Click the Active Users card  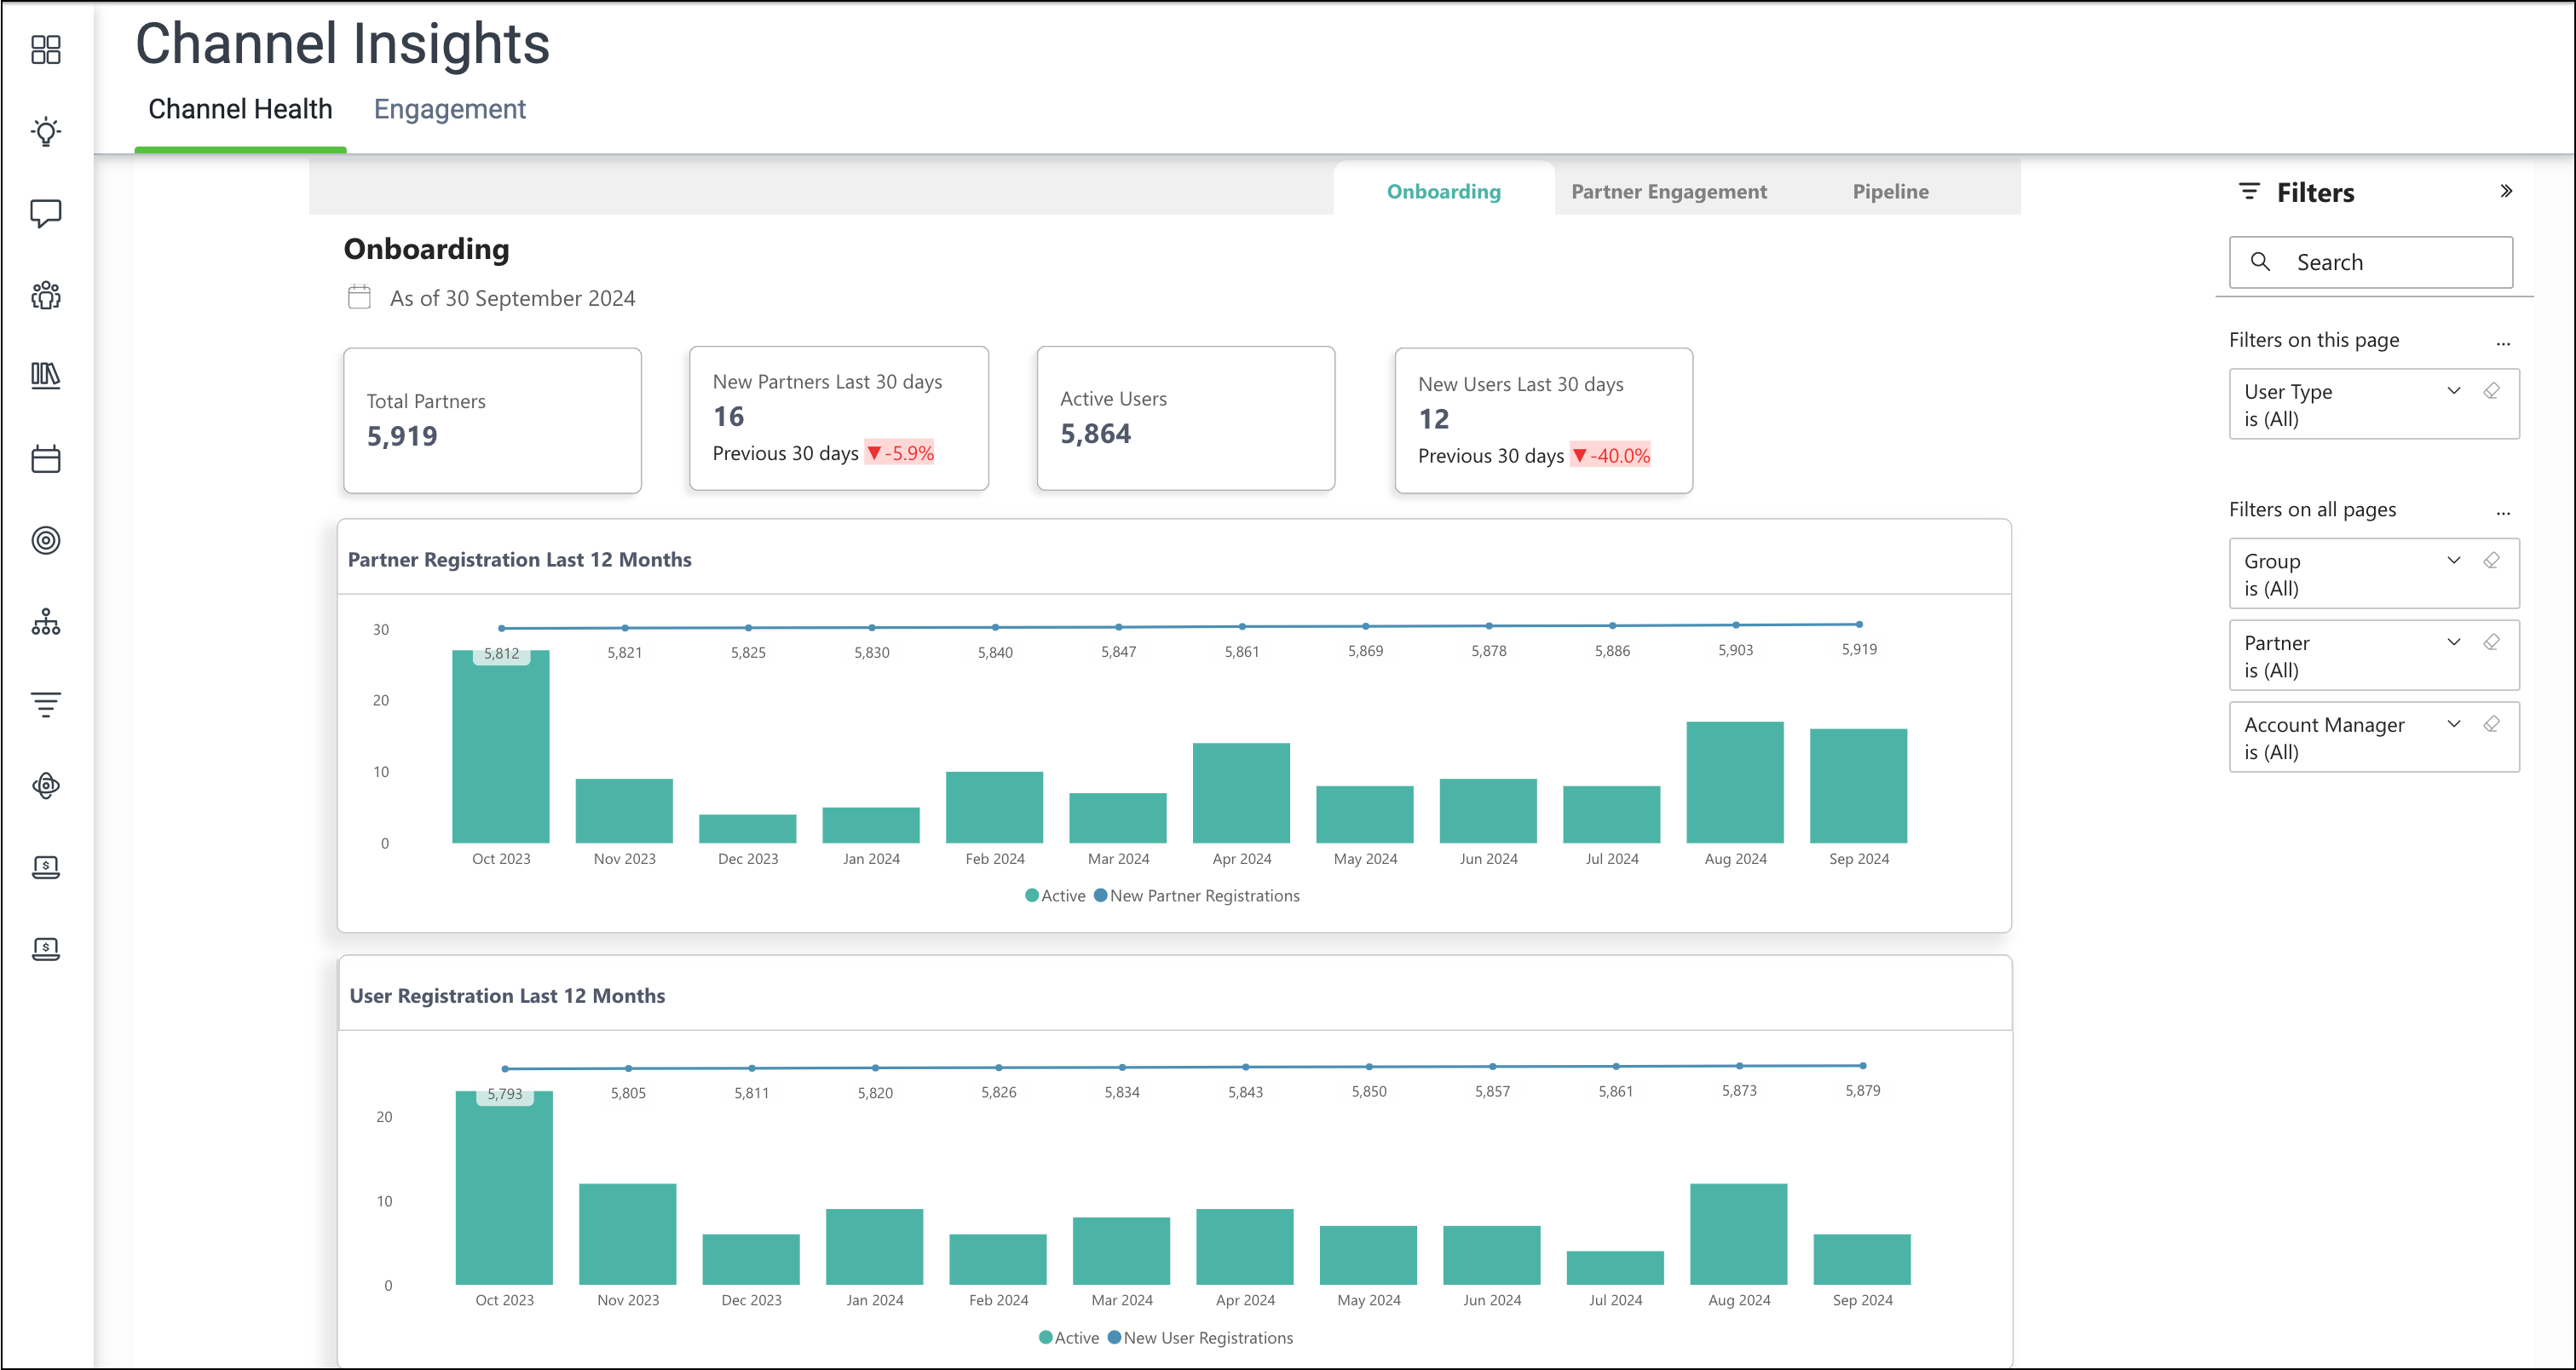click(x=1186, y=418)
